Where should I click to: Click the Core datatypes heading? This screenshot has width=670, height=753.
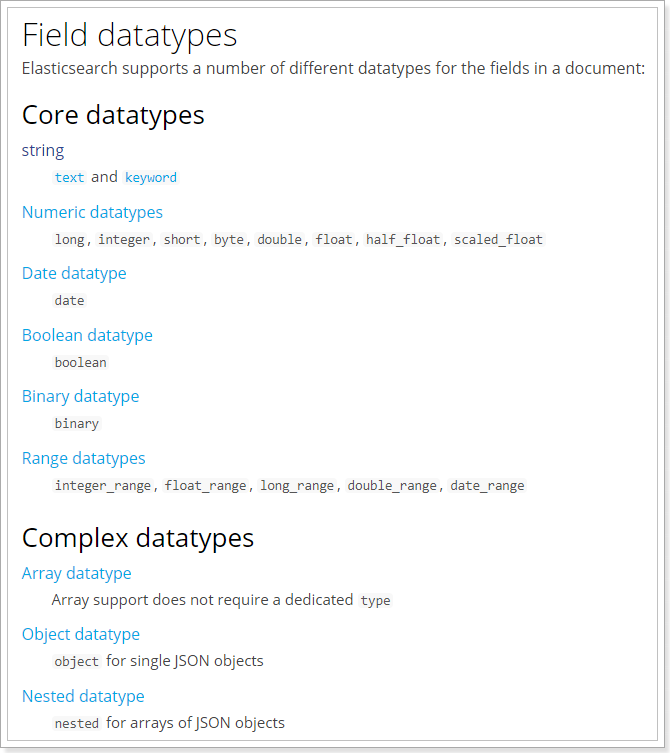(x=113, y=115)
